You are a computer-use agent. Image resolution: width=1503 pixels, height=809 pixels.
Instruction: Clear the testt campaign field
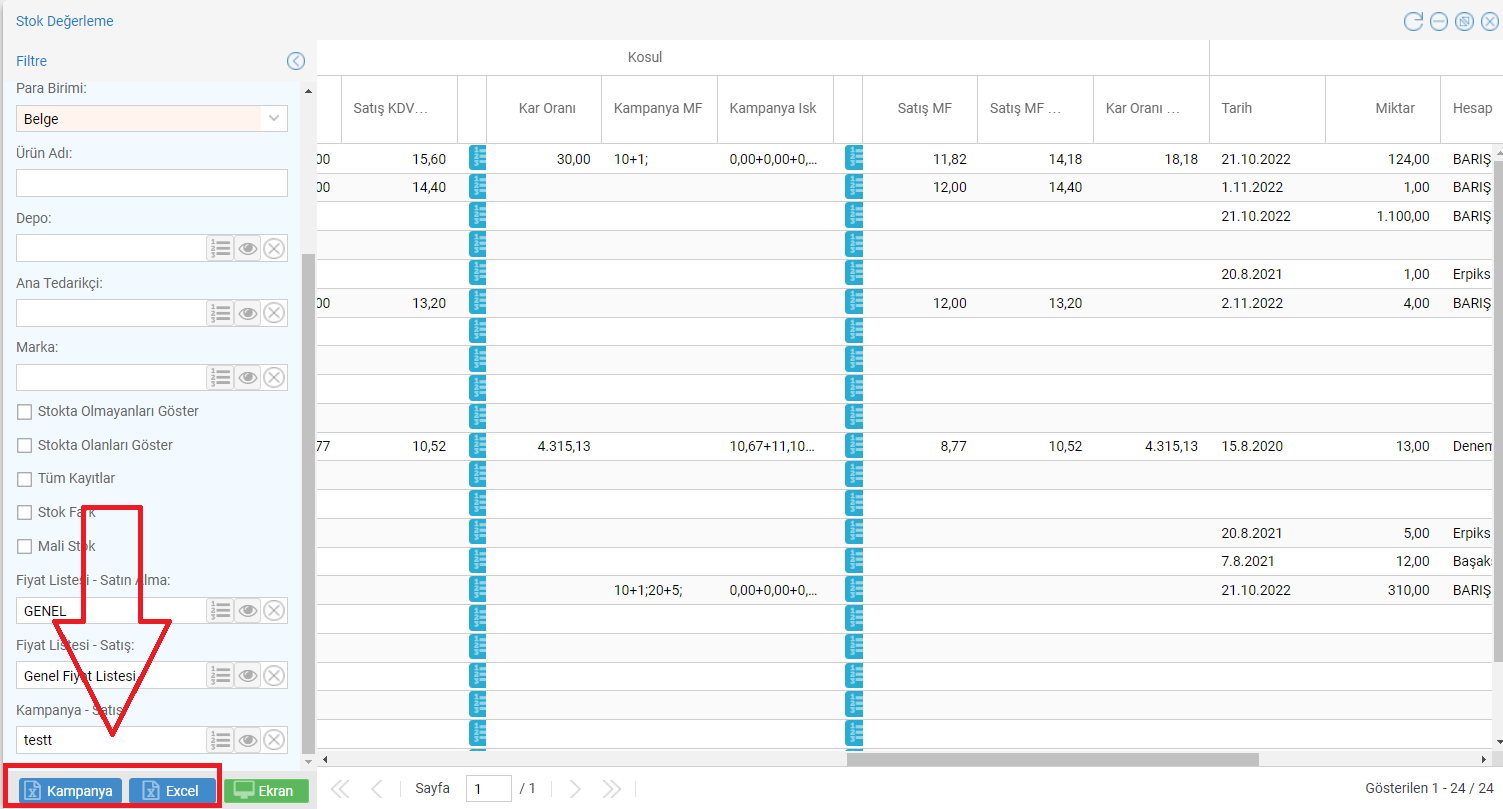point(274,740)
